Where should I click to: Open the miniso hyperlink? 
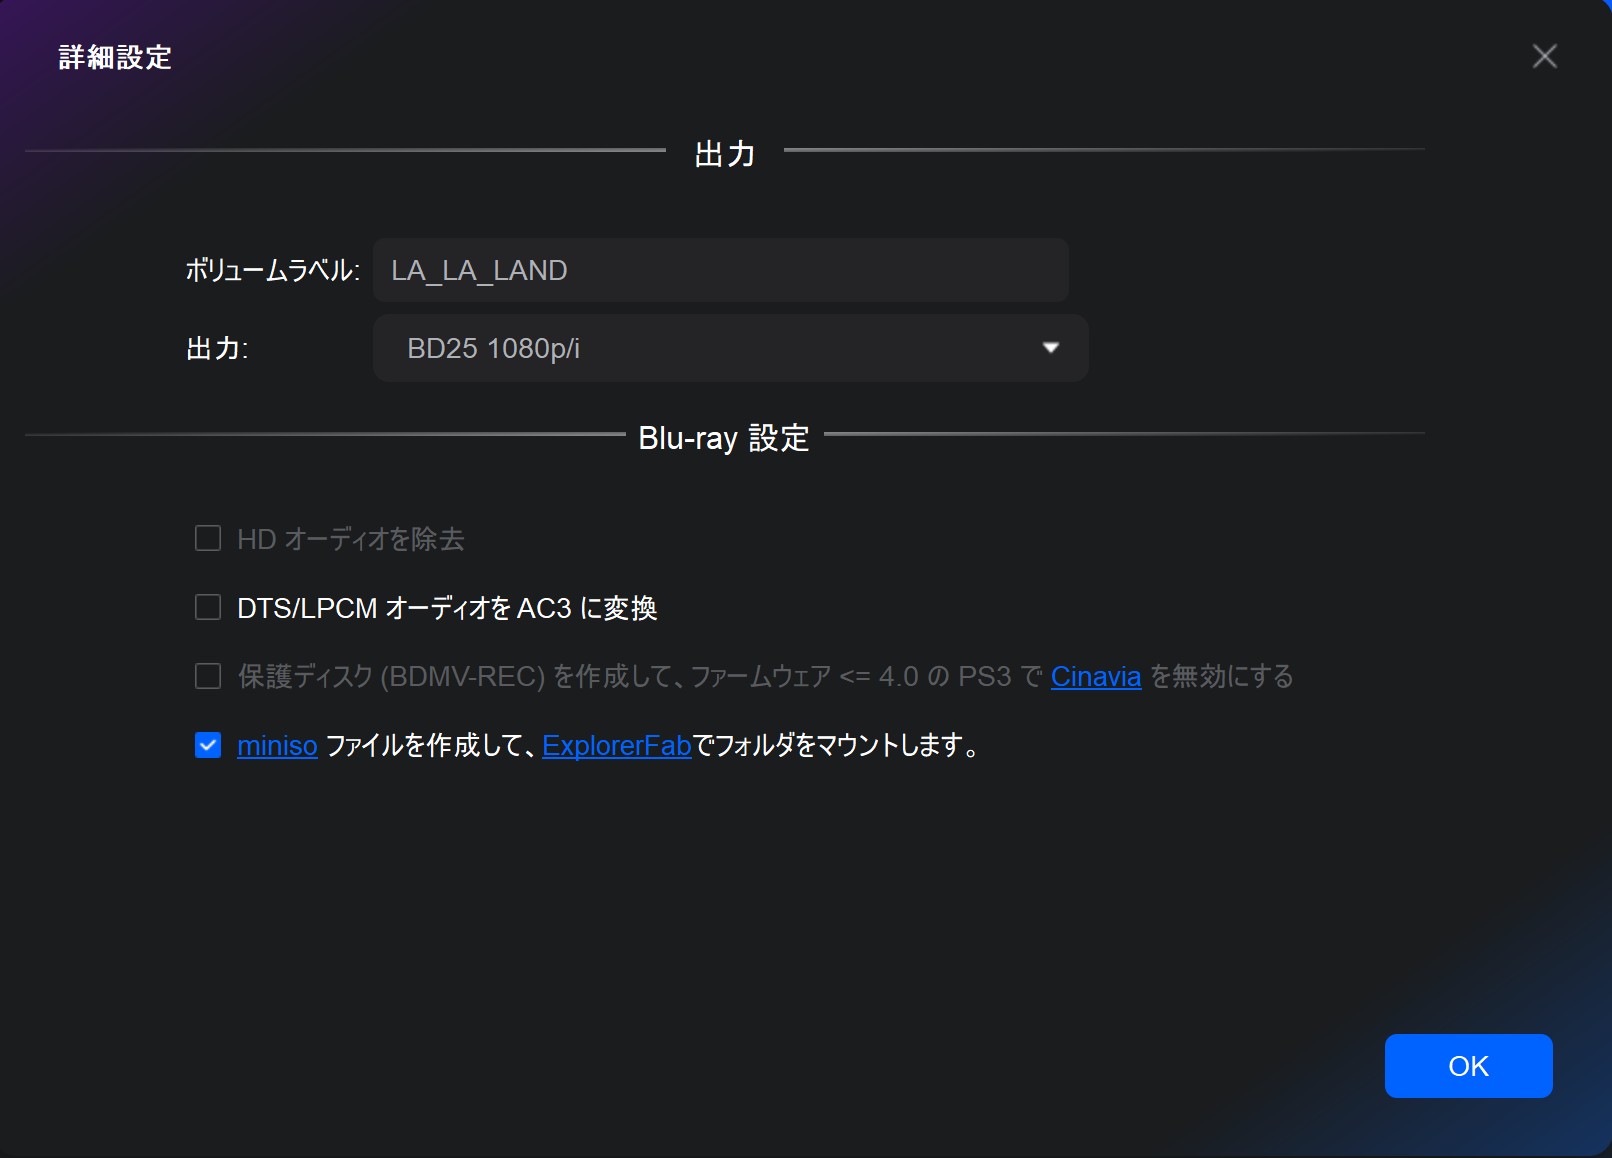[277, 746]
